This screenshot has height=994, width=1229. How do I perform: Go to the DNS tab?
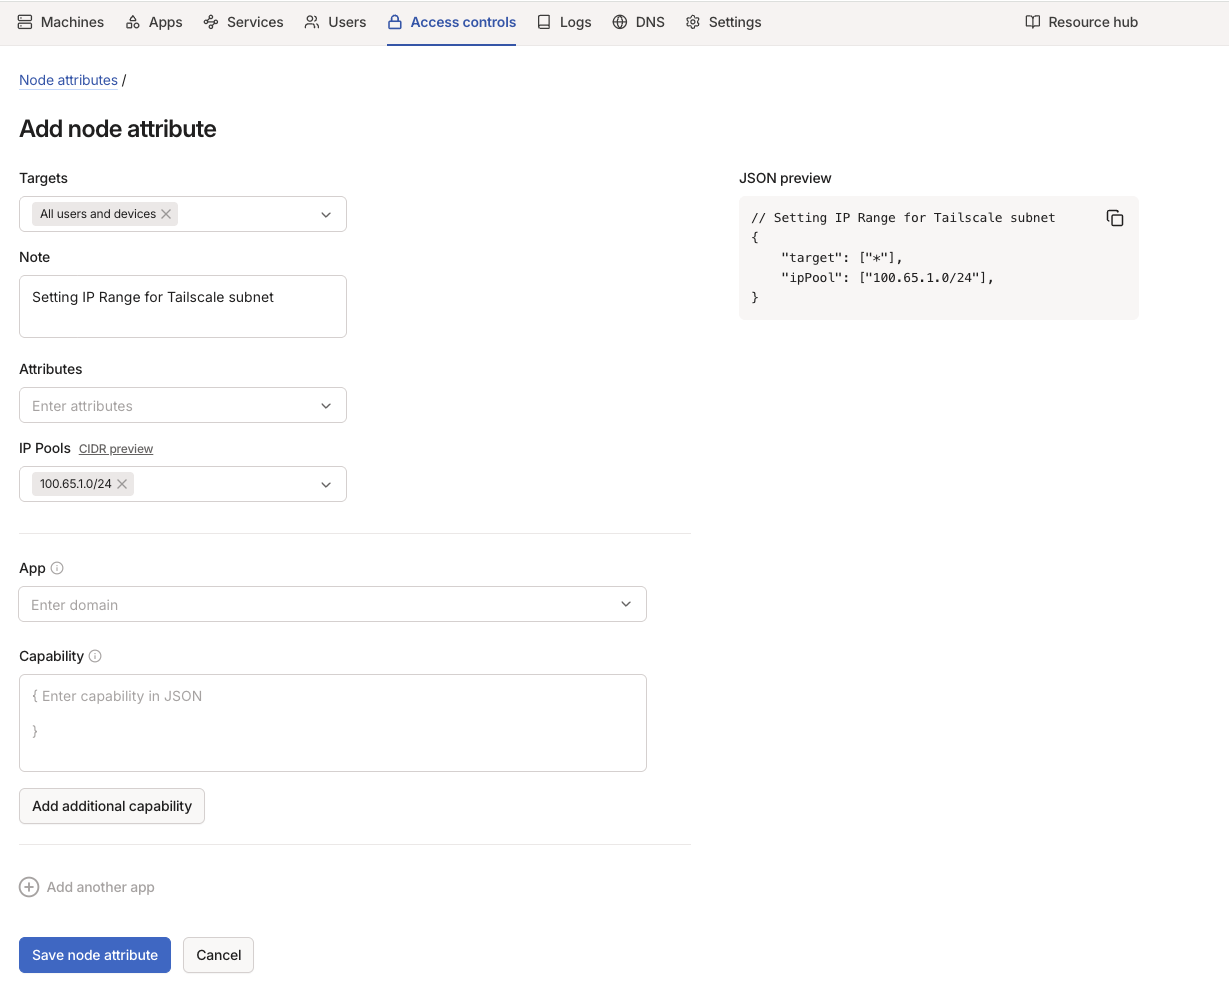point(638,22)
